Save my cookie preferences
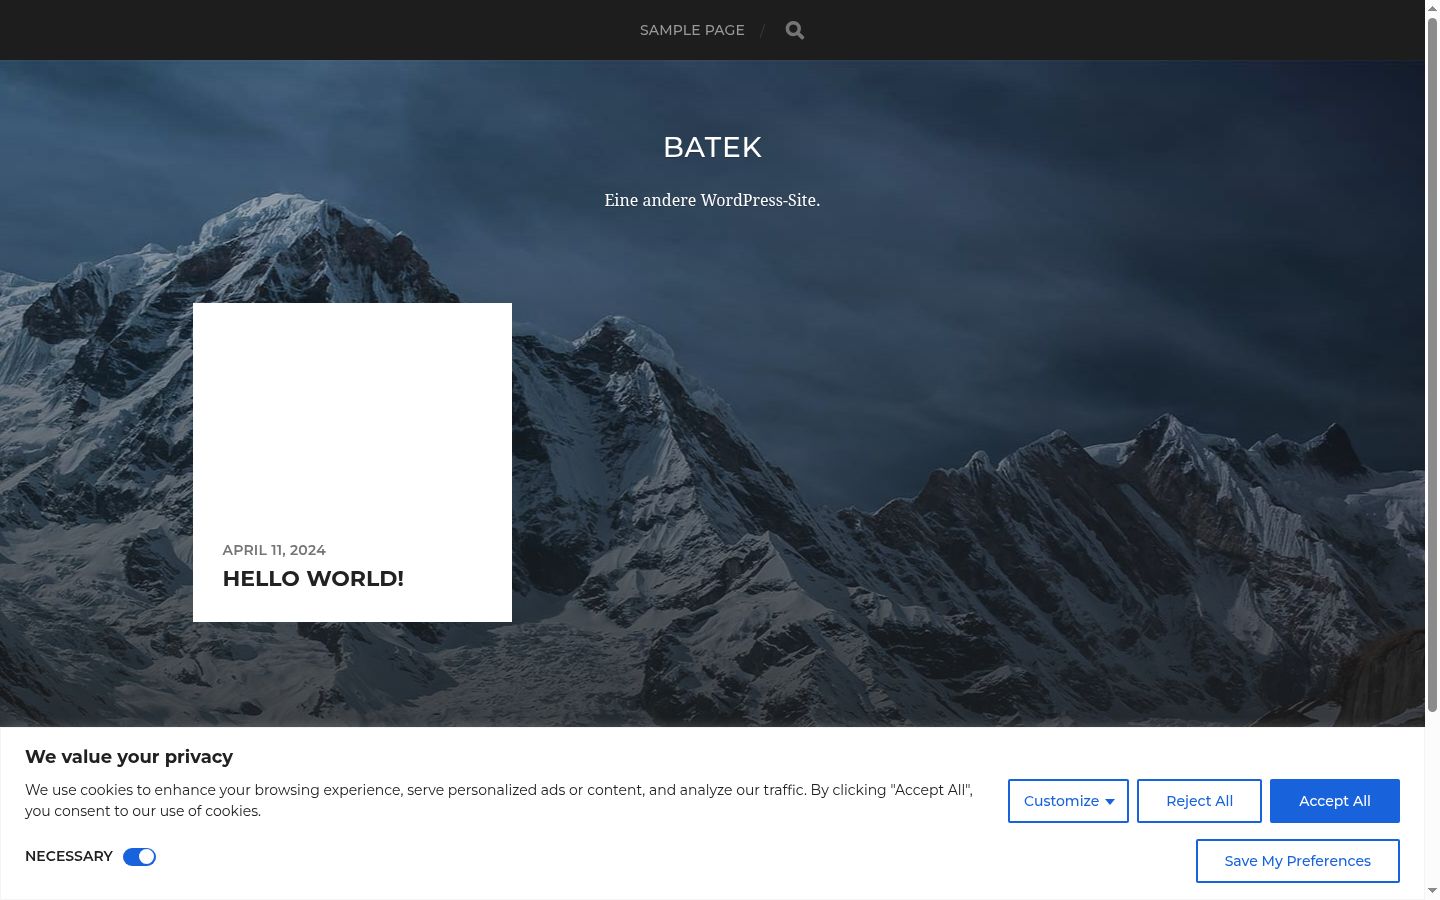This screenshot has width=1440, height=900. [x=1297, y=861]
